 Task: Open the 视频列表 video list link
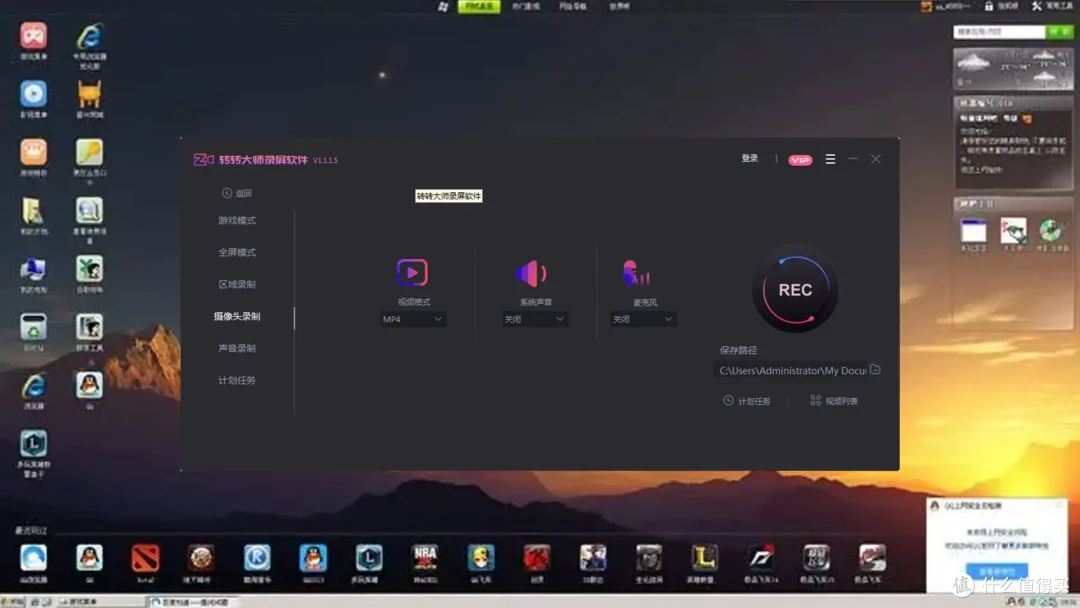(834, 401)
